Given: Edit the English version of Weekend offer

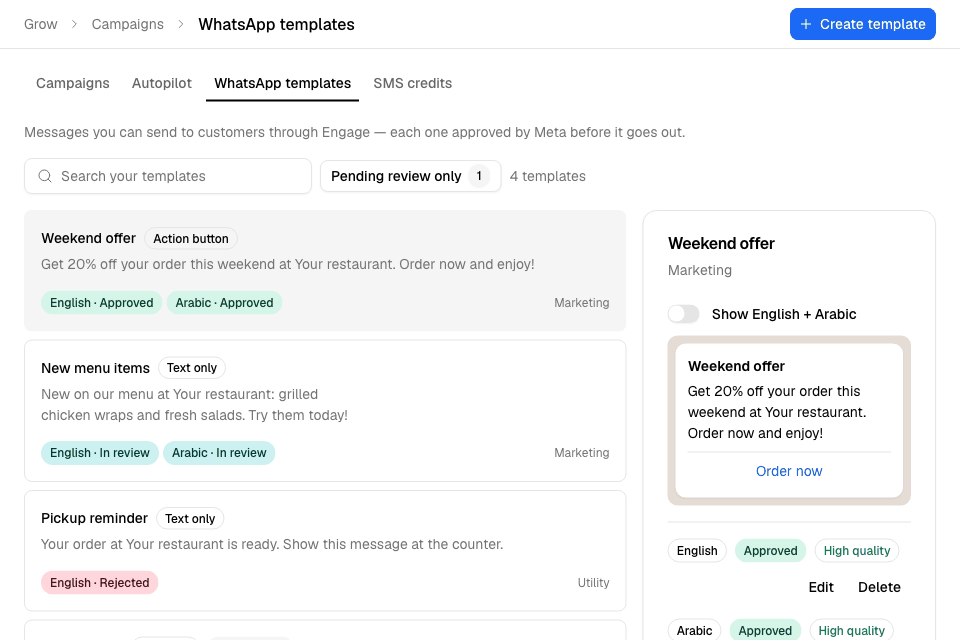Looking at the screenshot, I should click(x=821, y=587).
